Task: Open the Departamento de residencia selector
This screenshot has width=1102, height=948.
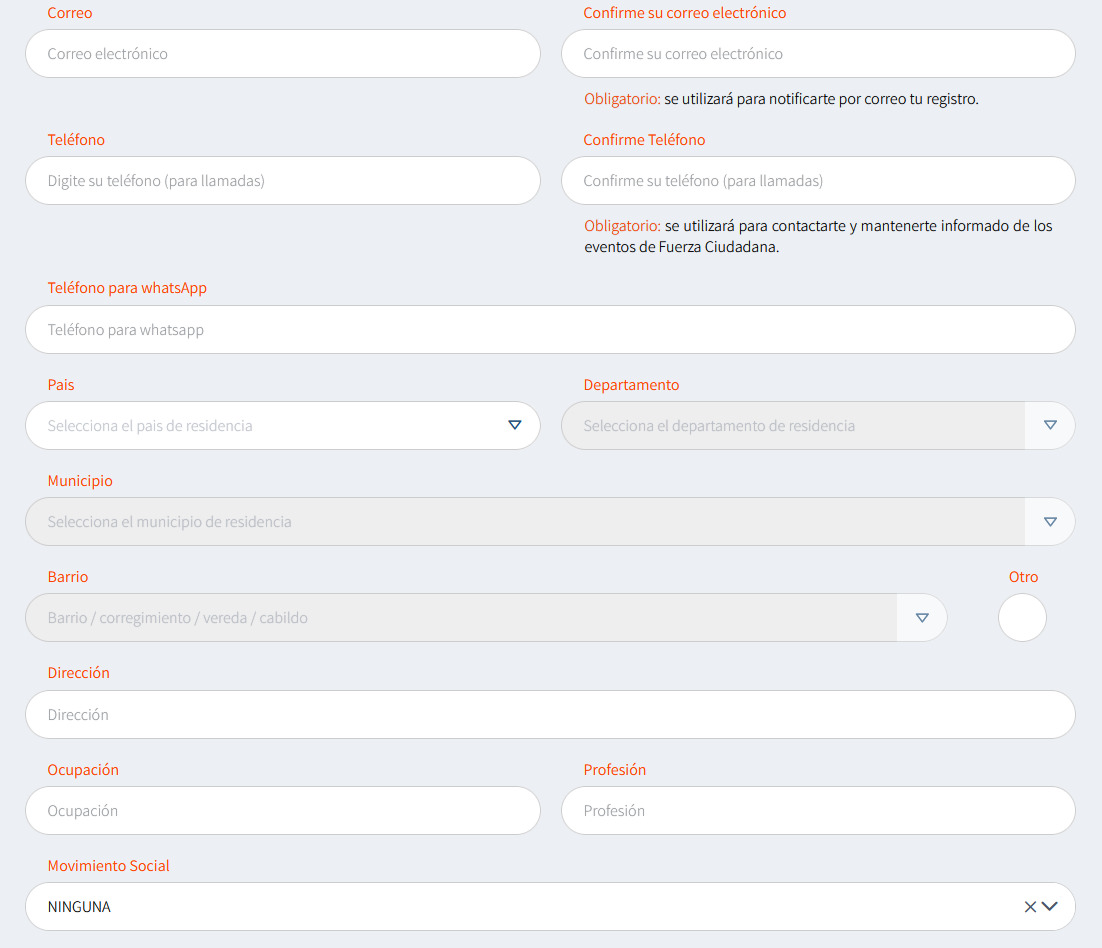Action: 790,425
